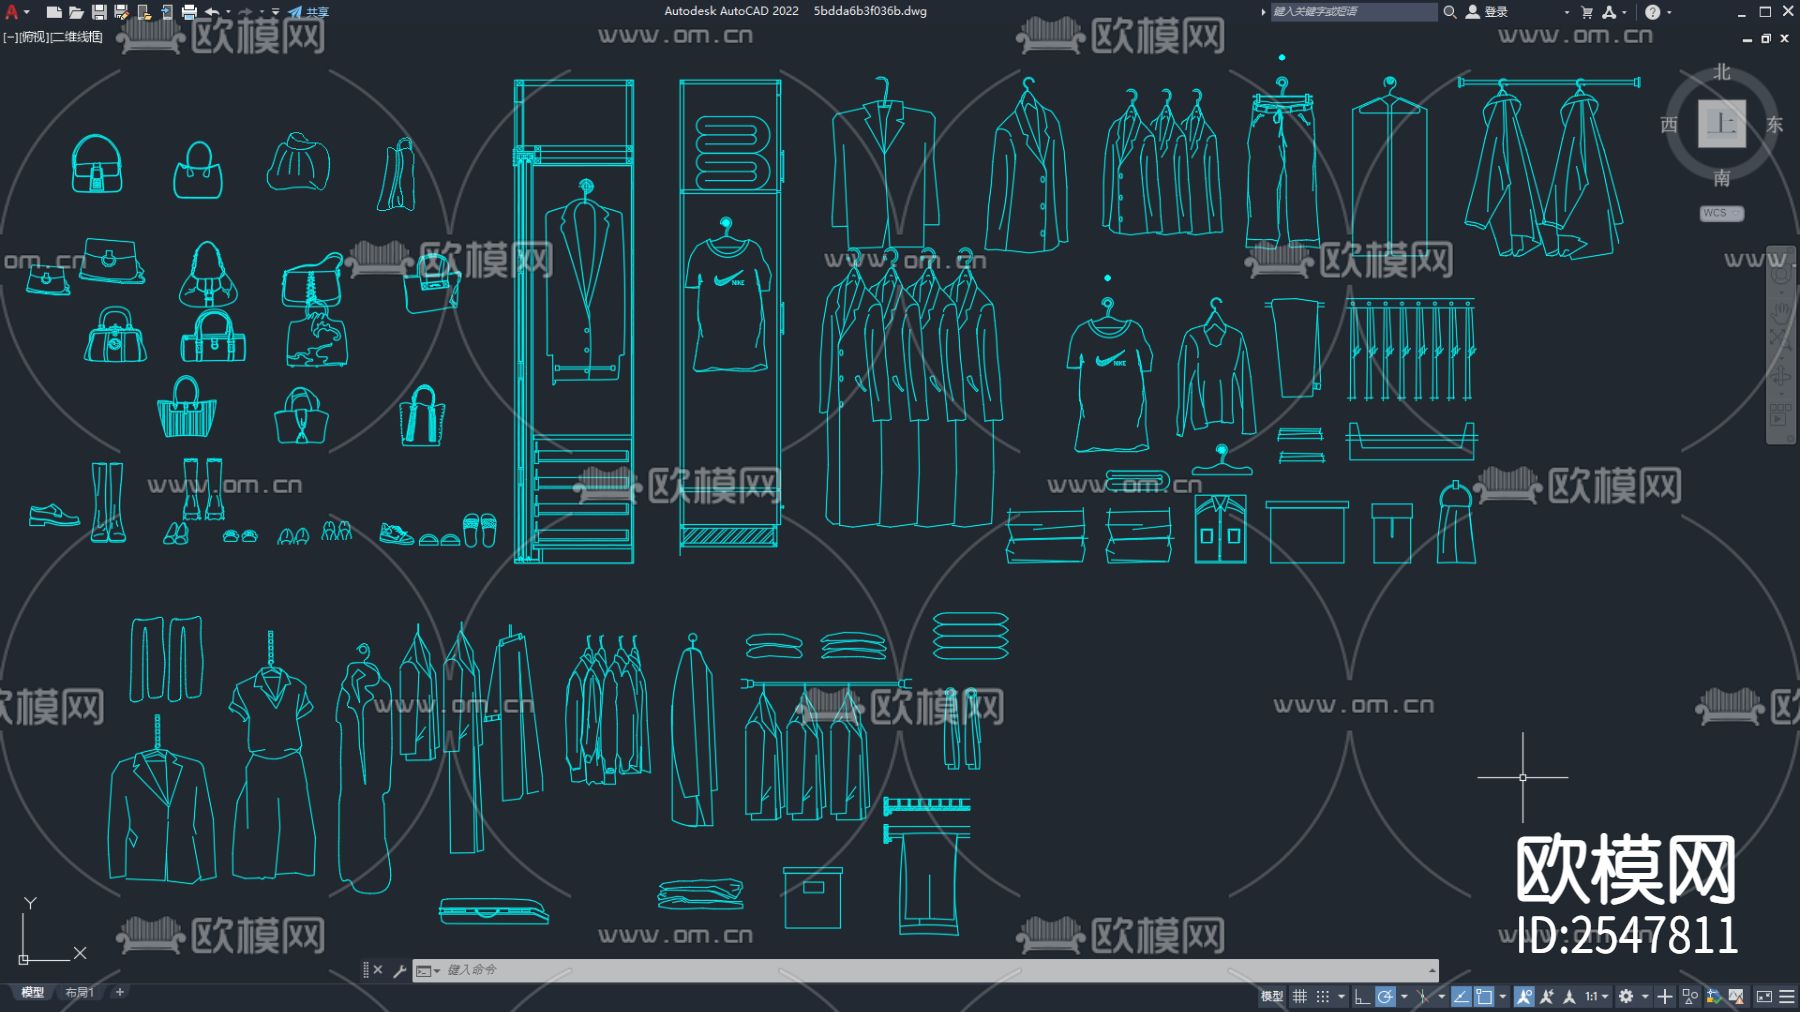Open the [俯视] view controls menu
1800x1012 pixels.
[34, 37]
